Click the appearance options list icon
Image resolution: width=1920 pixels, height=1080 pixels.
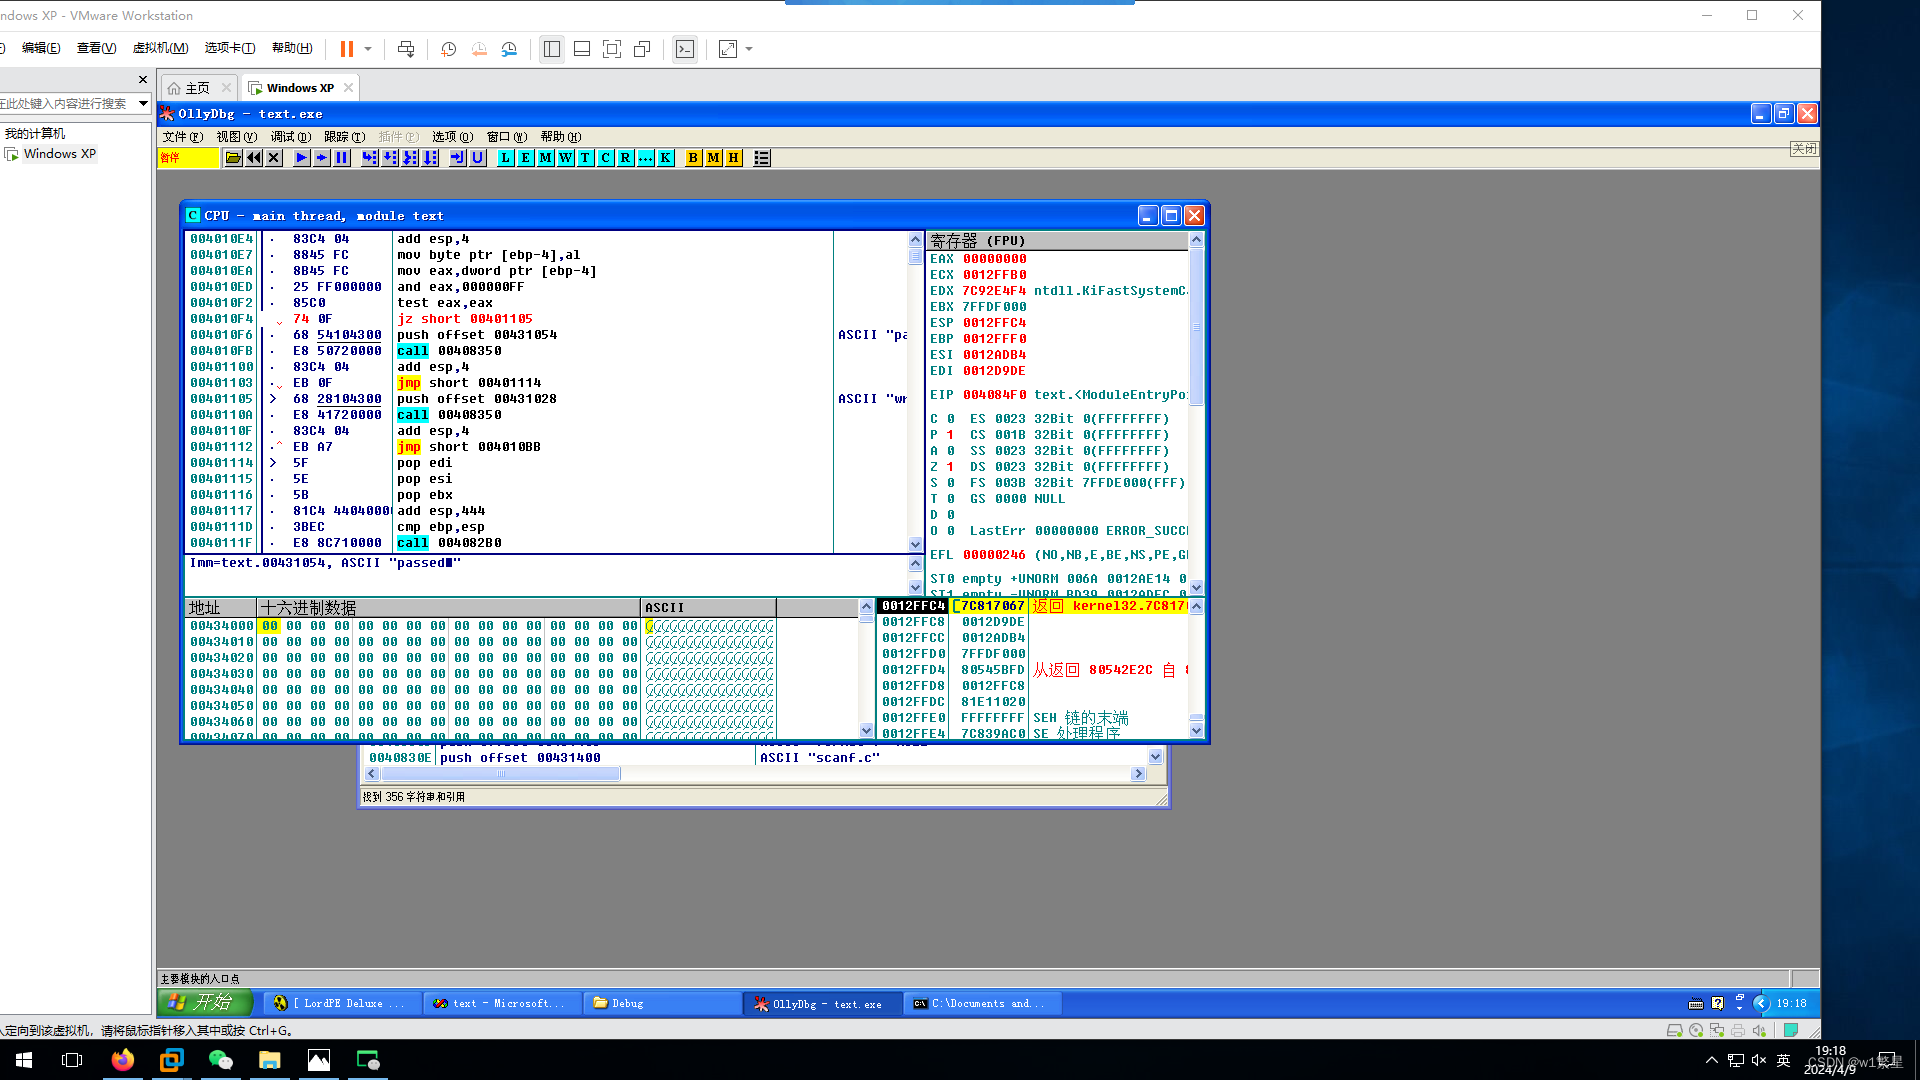coord(761,158)
